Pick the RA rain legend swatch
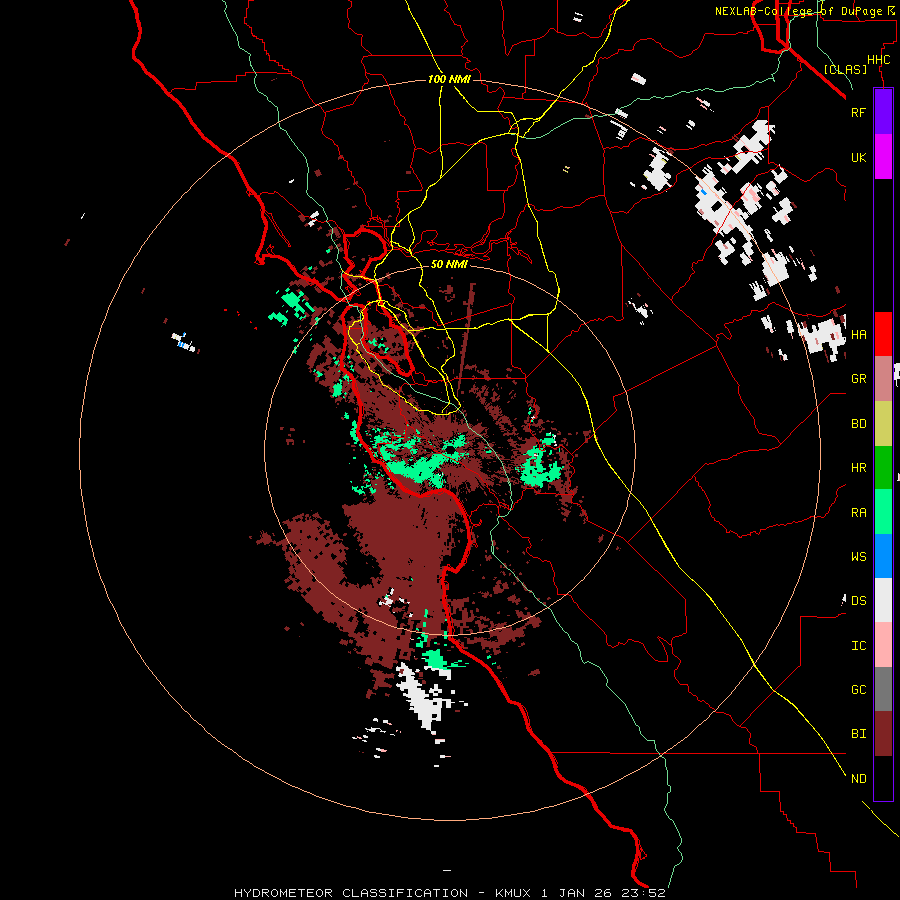 pos(883,512)
